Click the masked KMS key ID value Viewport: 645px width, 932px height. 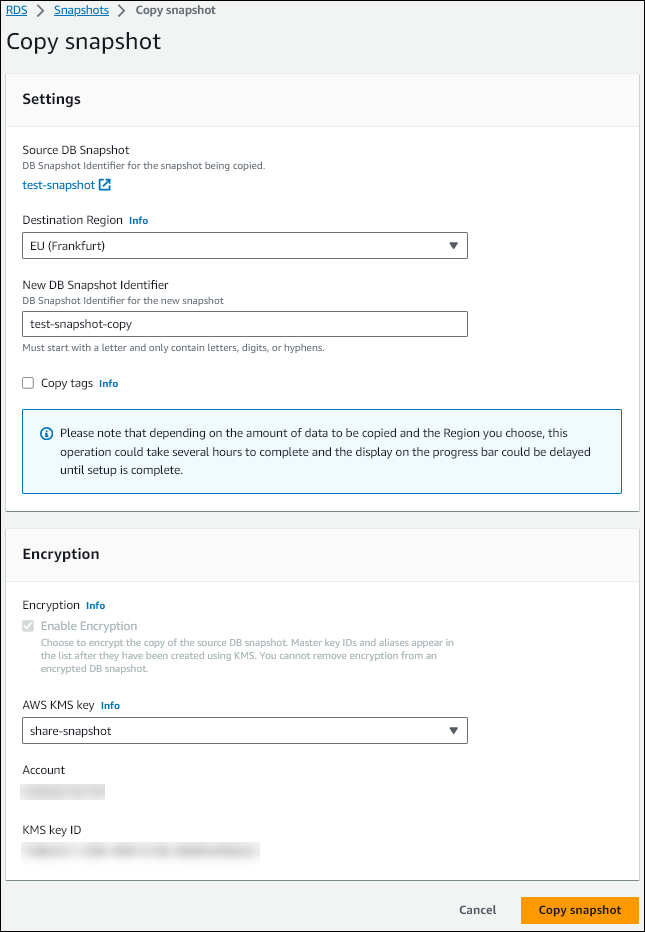140,852
